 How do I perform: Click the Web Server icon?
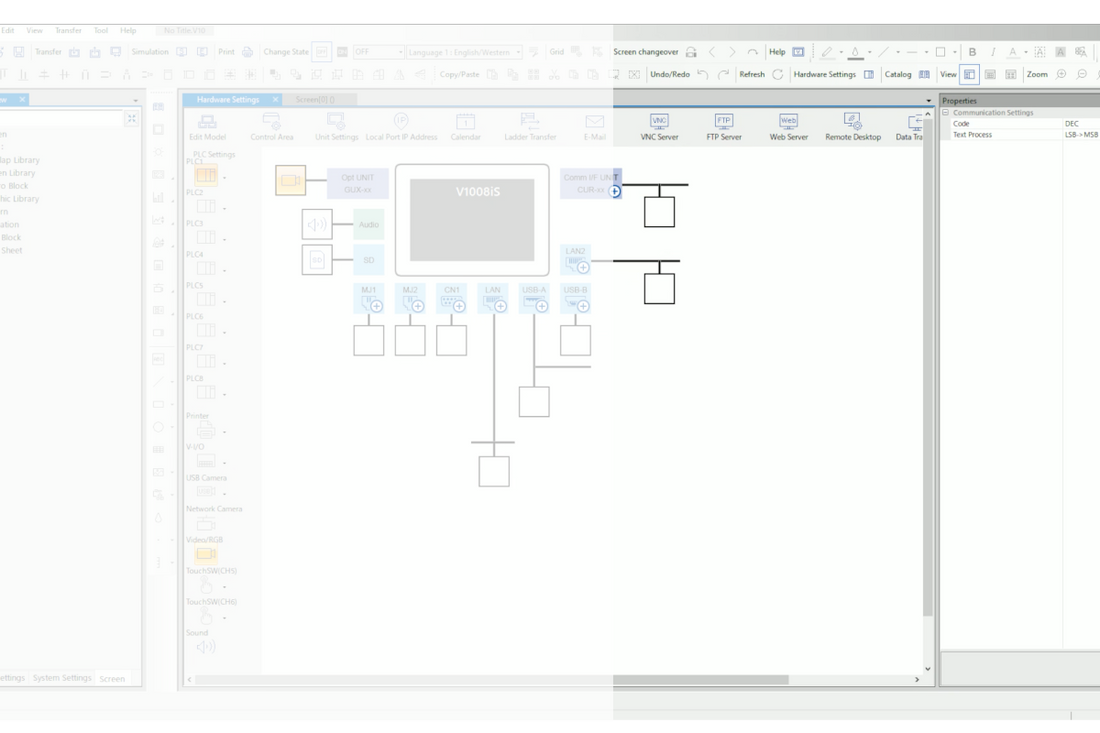(x=788, y=126)
